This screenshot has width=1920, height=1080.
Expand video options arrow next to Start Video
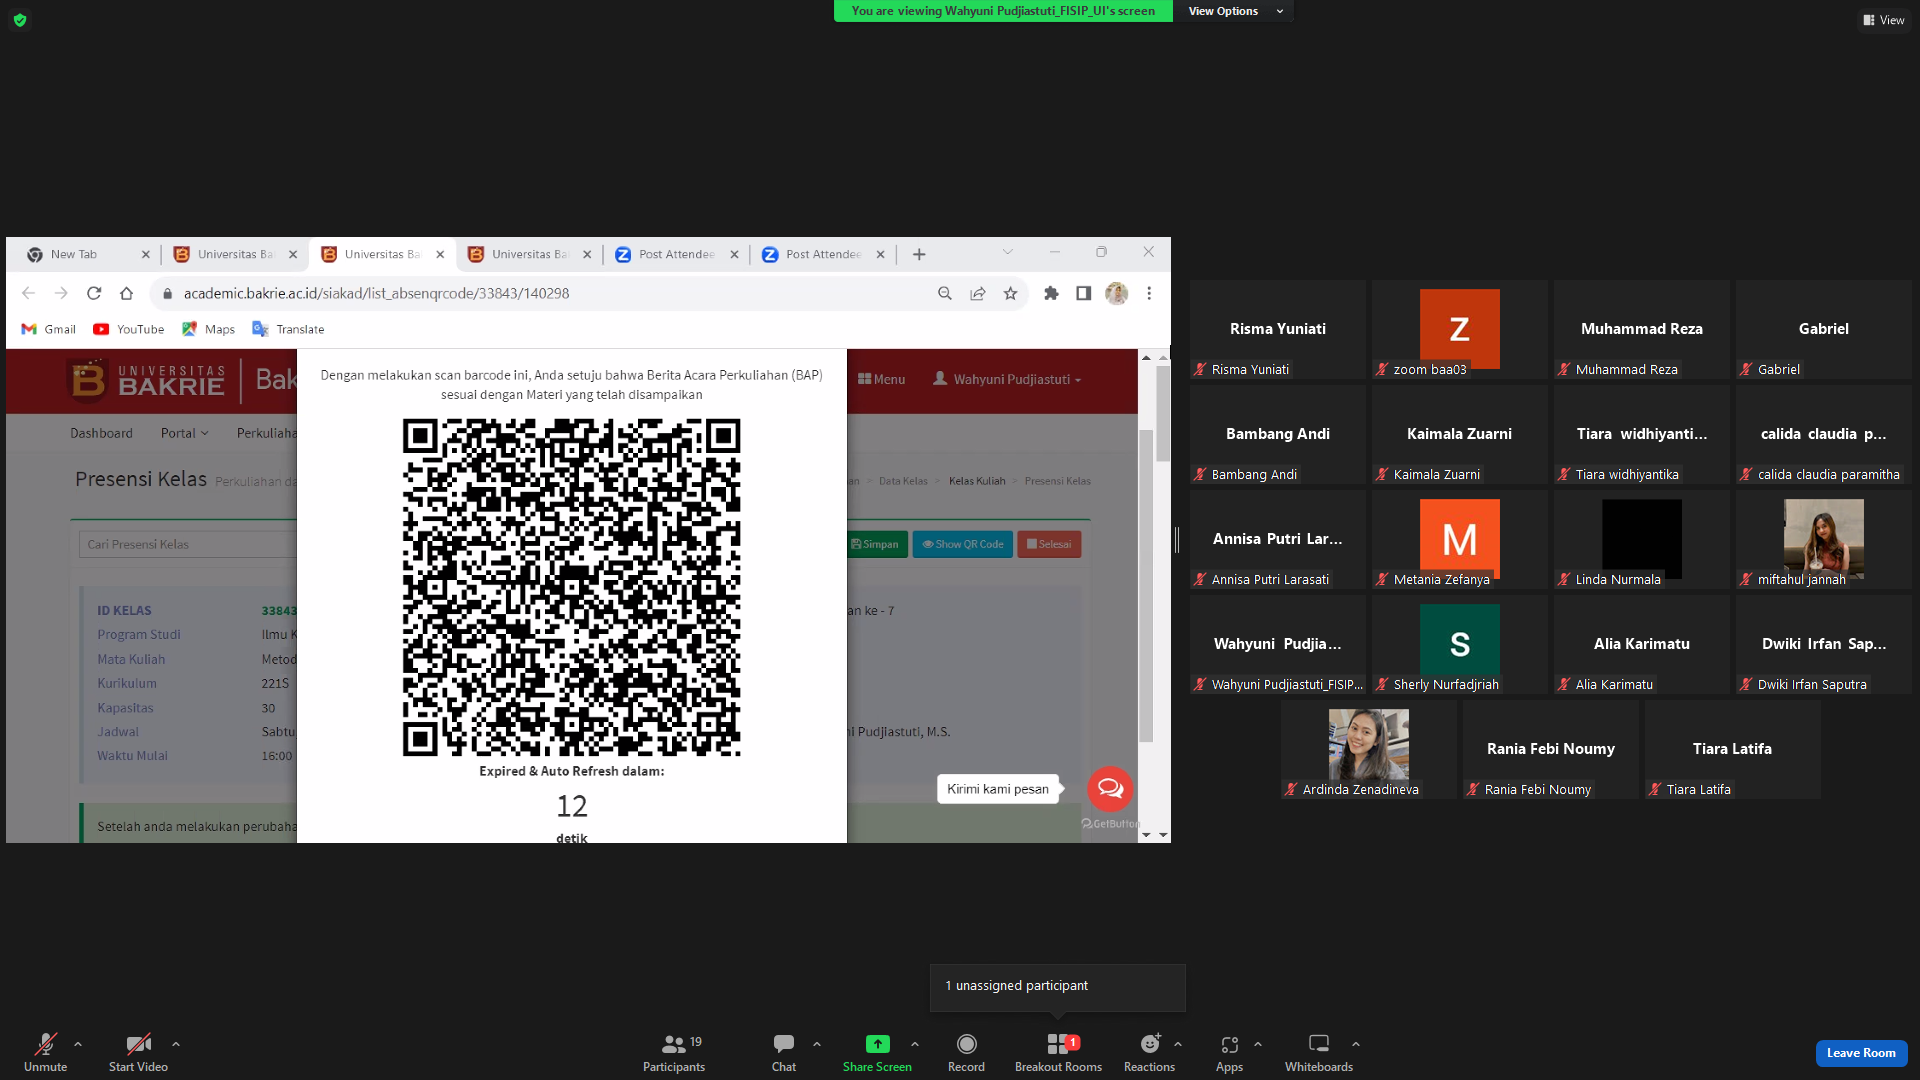176,1044
